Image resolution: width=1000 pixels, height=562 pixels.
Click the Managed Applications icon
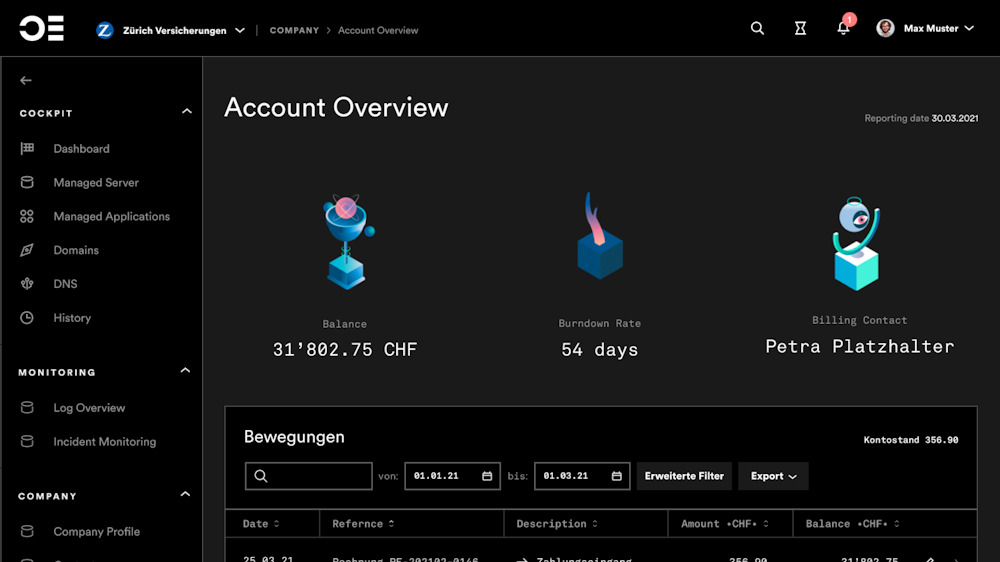click(27, 216)
